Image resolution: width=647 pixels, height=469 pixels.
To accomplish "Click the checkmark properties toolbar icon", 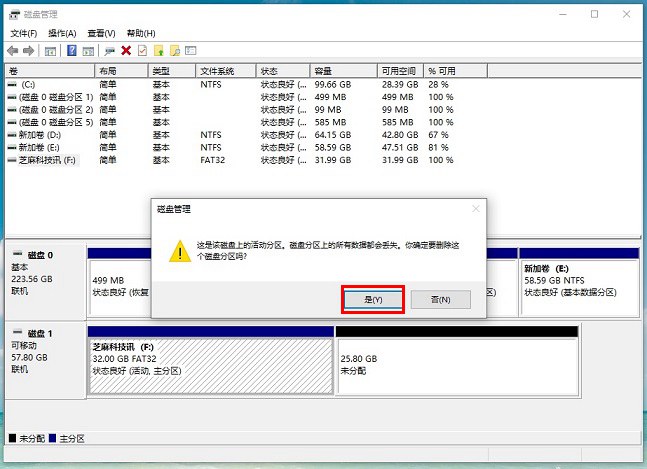I will point(142,50).
